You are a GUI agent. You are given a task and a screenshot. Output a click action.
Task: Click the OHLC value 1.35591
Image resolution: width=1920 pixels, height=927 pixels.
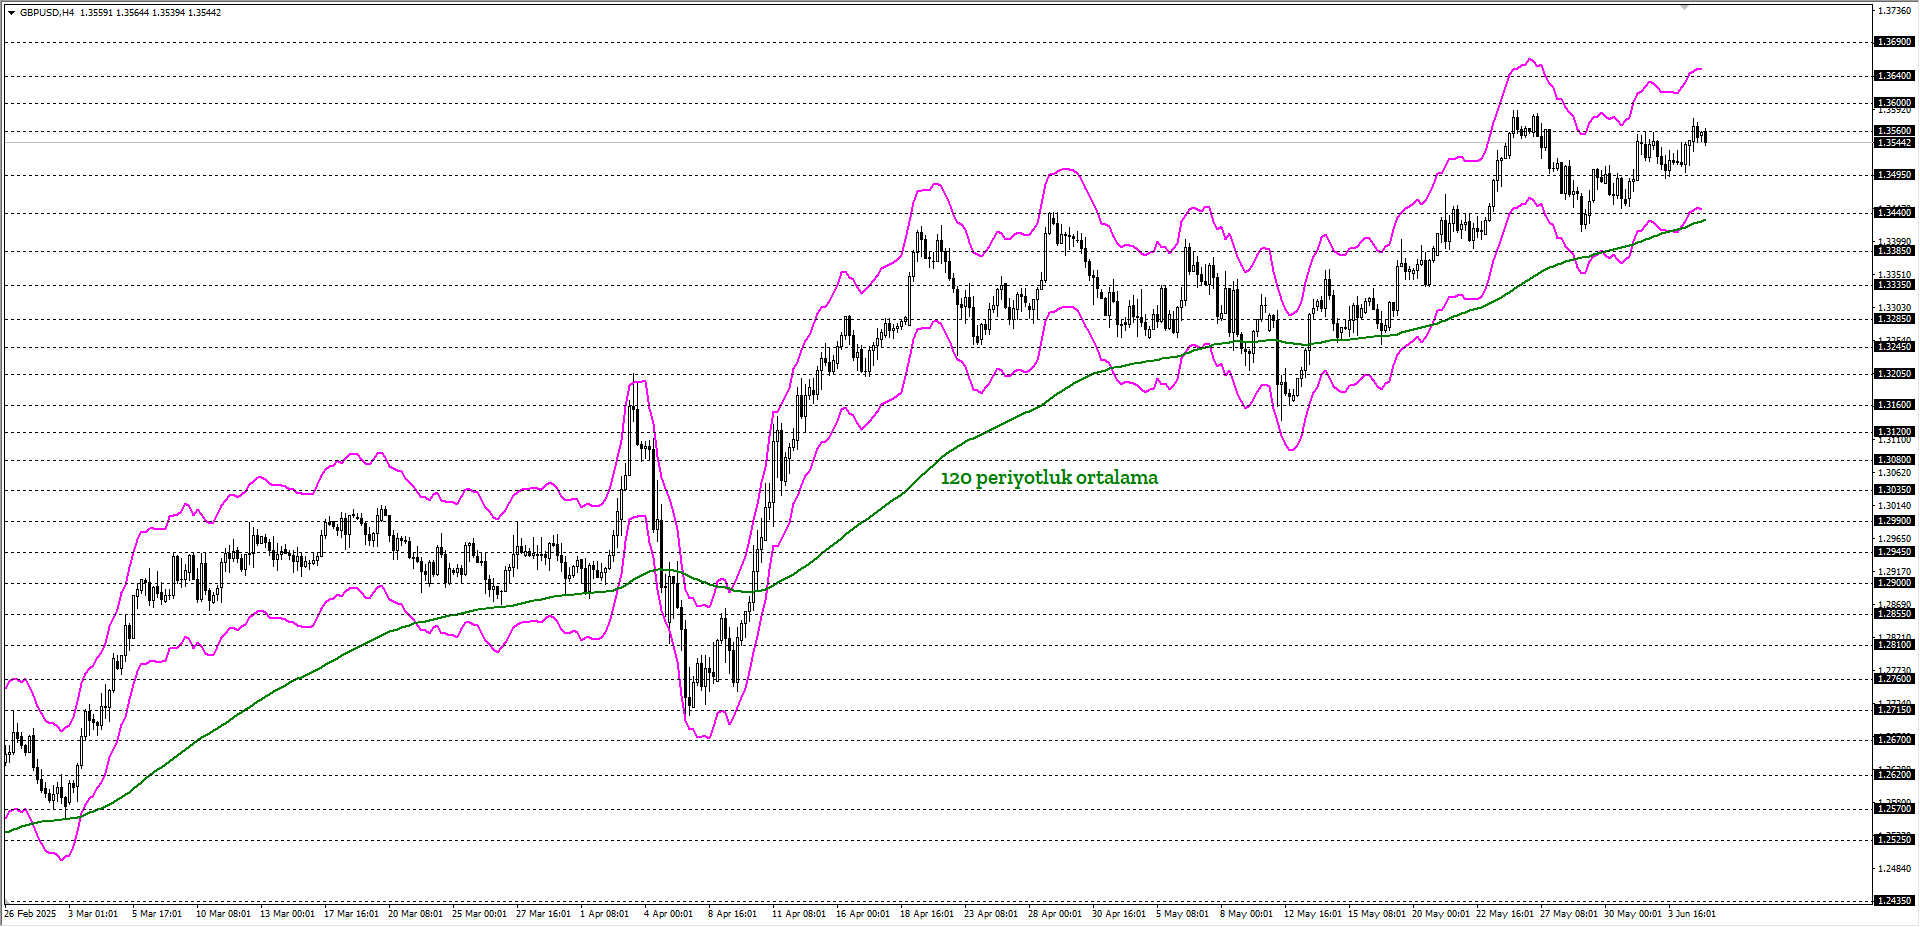(x=96, y=13)
